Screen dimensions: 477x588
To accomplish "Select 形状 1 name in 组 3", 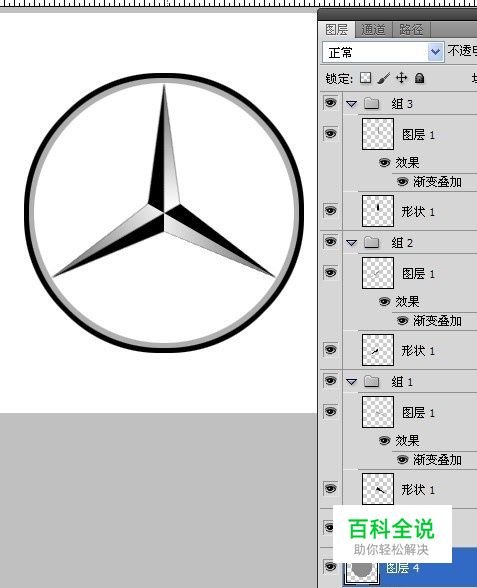I will click(x=418, y=212).
